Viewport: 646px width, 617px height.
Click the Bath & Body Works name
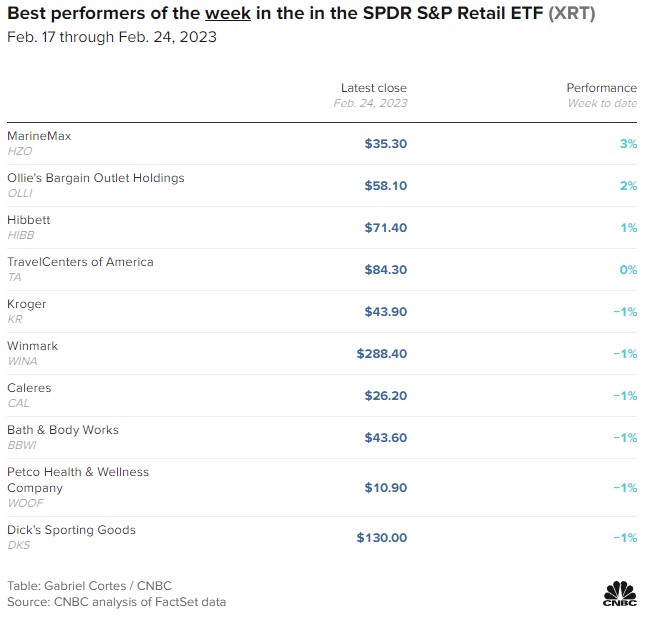coord(63,430)
